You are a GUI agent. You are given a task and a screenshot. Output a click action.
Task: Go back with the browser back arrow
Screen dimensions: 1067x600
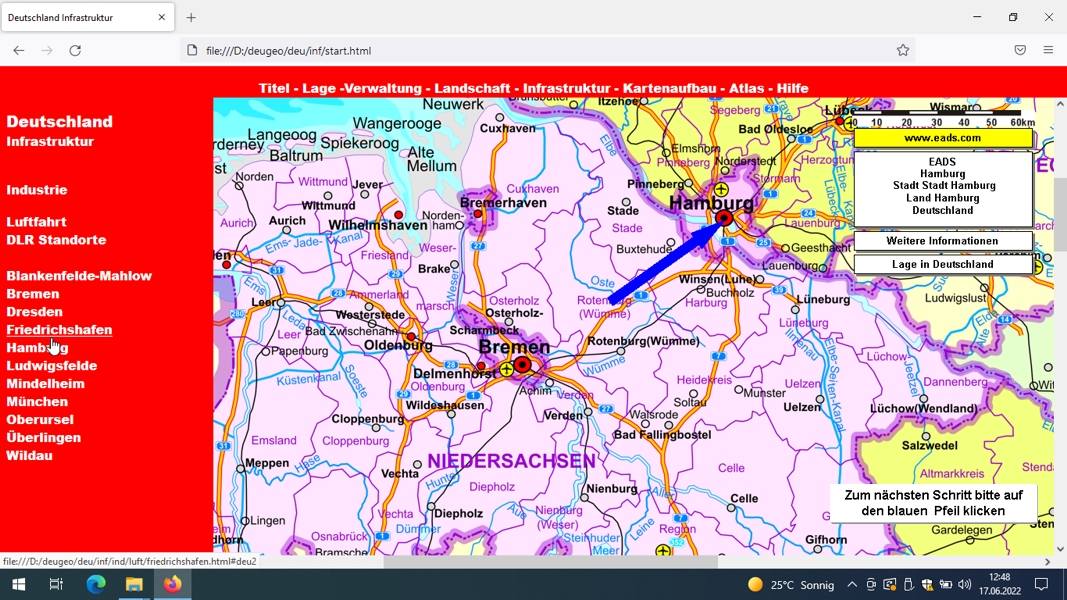click(18, 50)
